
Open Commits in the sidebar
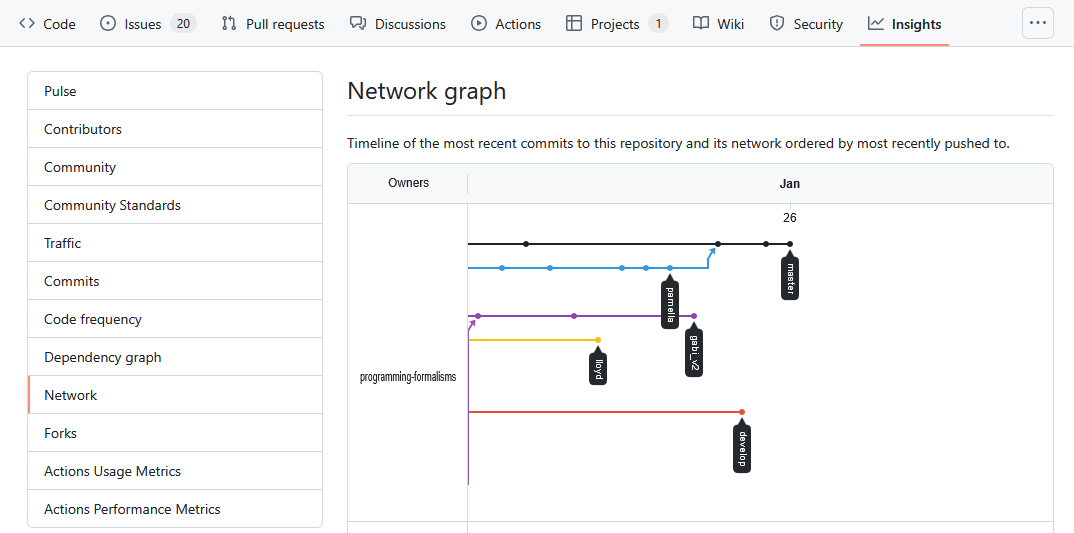pos(175,282)
